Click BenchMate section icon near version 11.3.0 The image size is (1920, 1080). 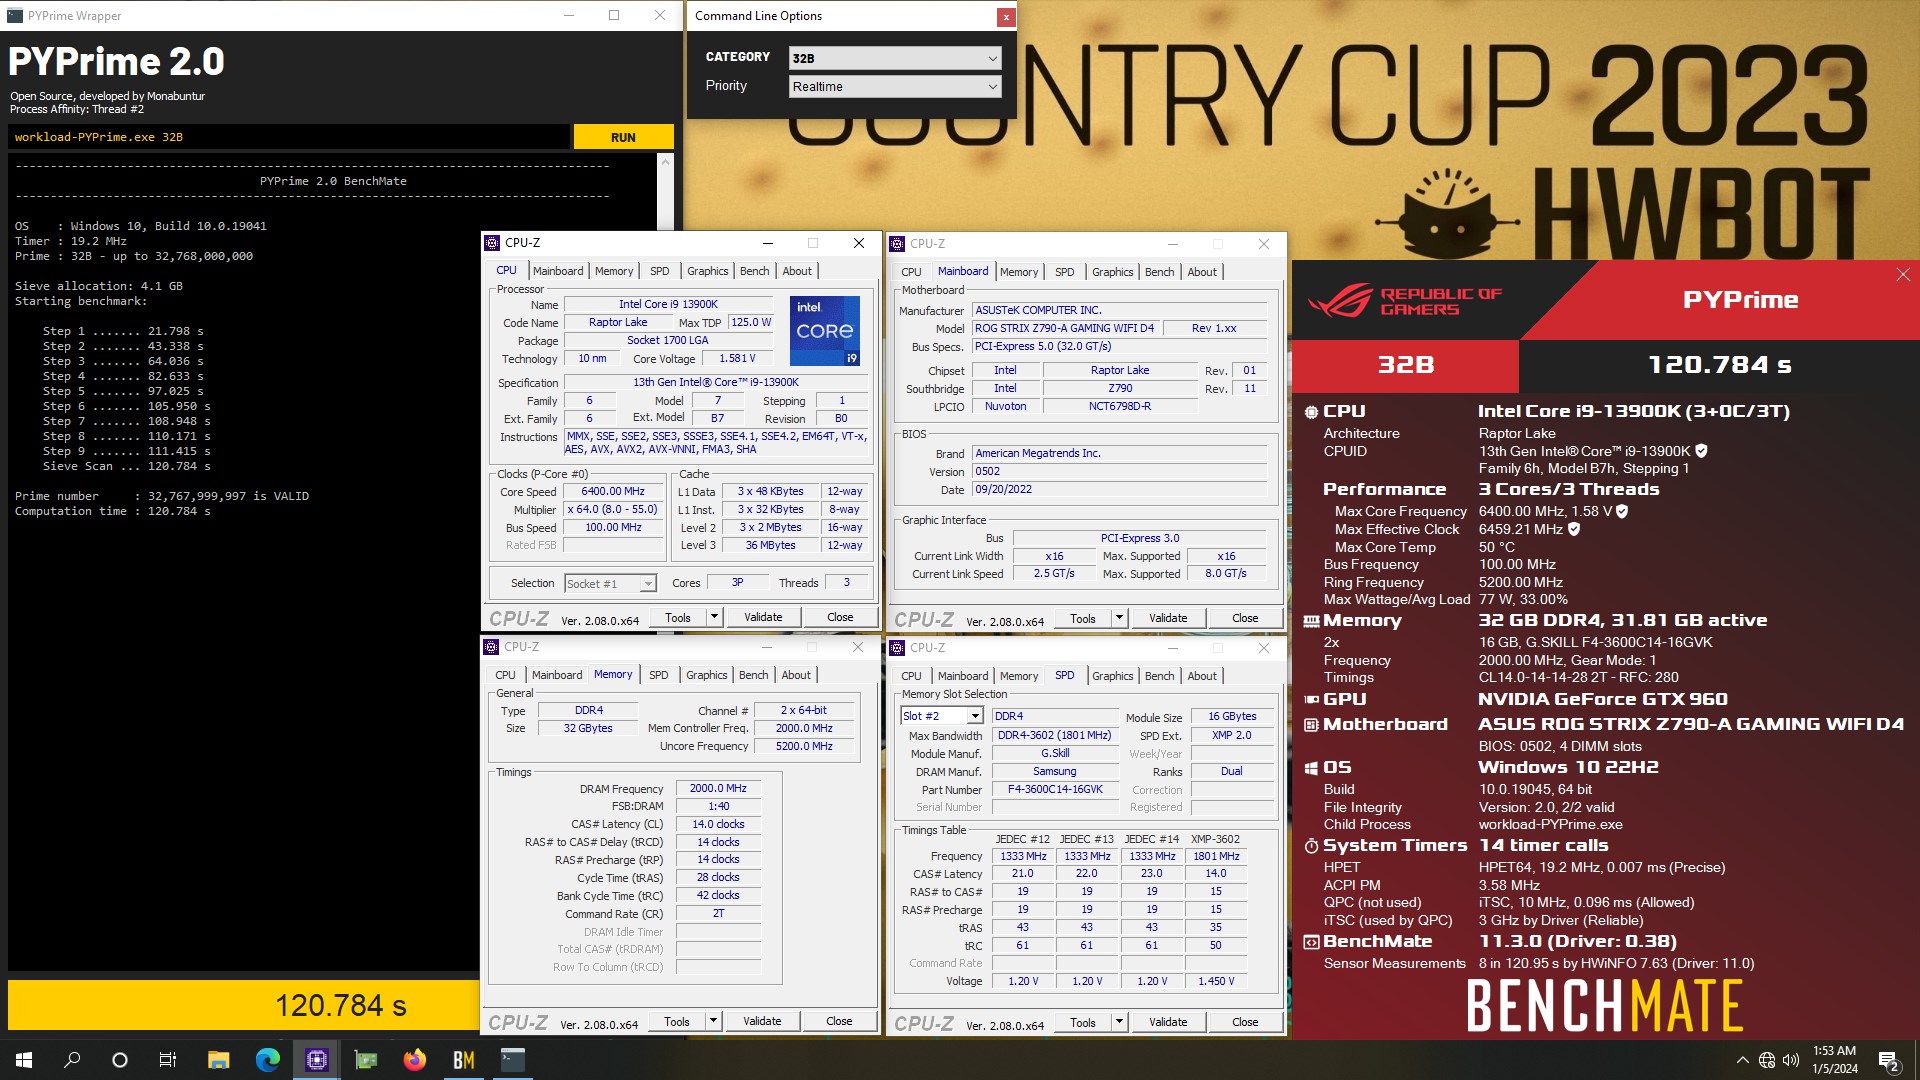pyautogui.click(x=1311, y=942)
